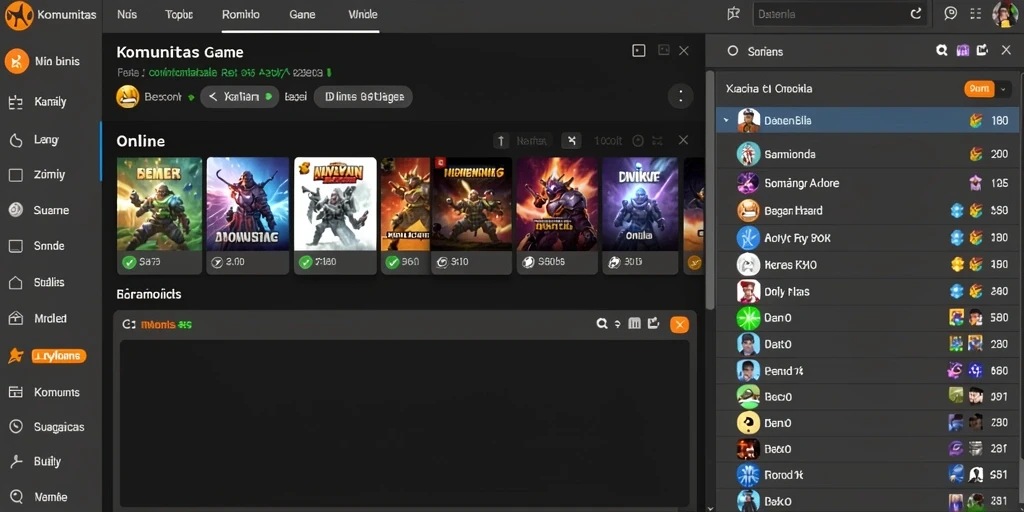Toggle the icon beside S10 price
The image size is (1024, 512).
coord(442,263)
